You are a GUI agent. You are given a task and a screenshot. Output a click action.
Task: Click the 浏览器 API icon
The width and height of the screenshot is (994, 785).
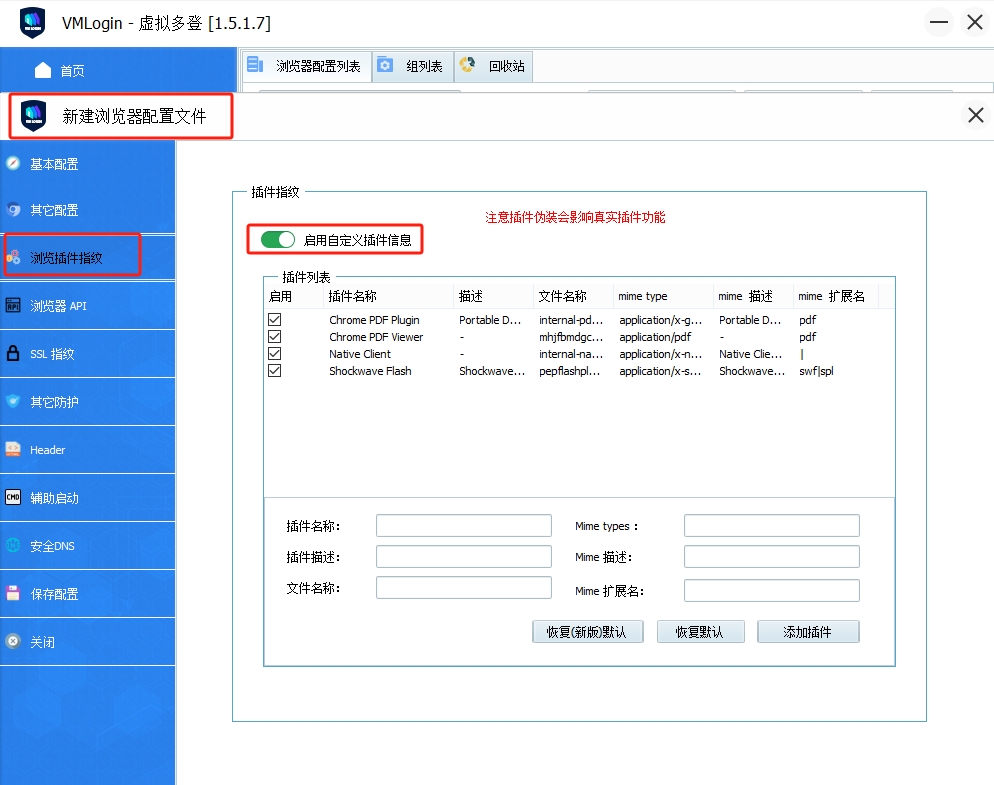point(13,306)
